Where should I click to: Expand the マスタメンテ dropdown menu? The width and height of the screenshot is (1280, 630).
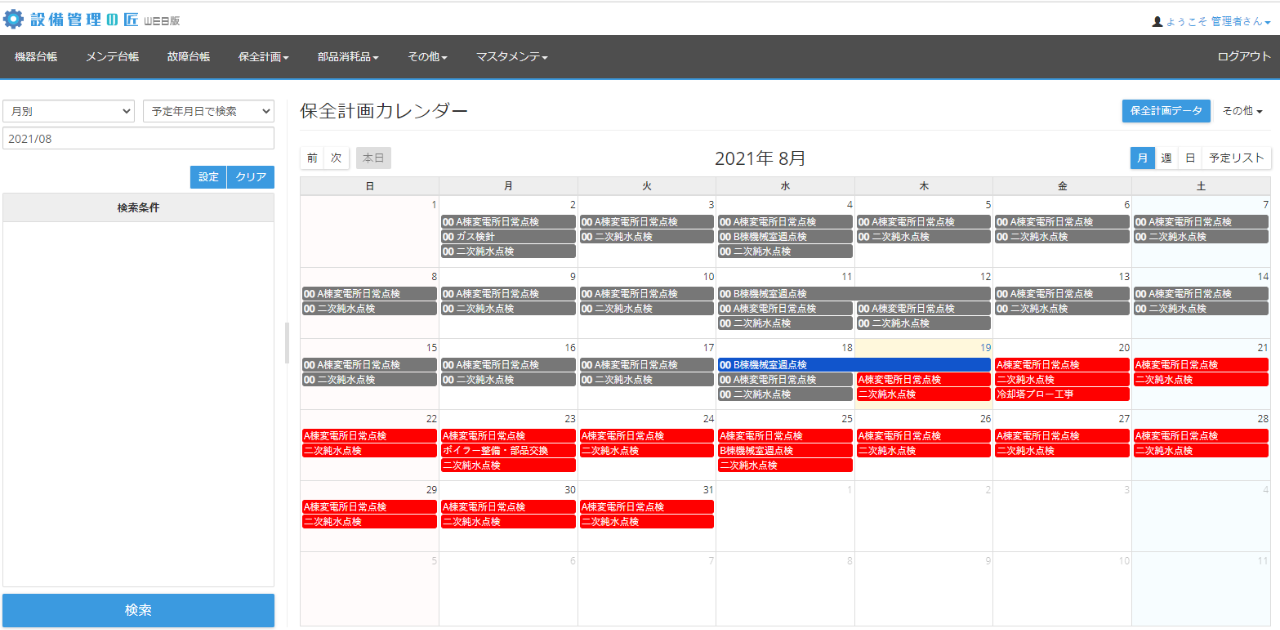tap(511, 57)
